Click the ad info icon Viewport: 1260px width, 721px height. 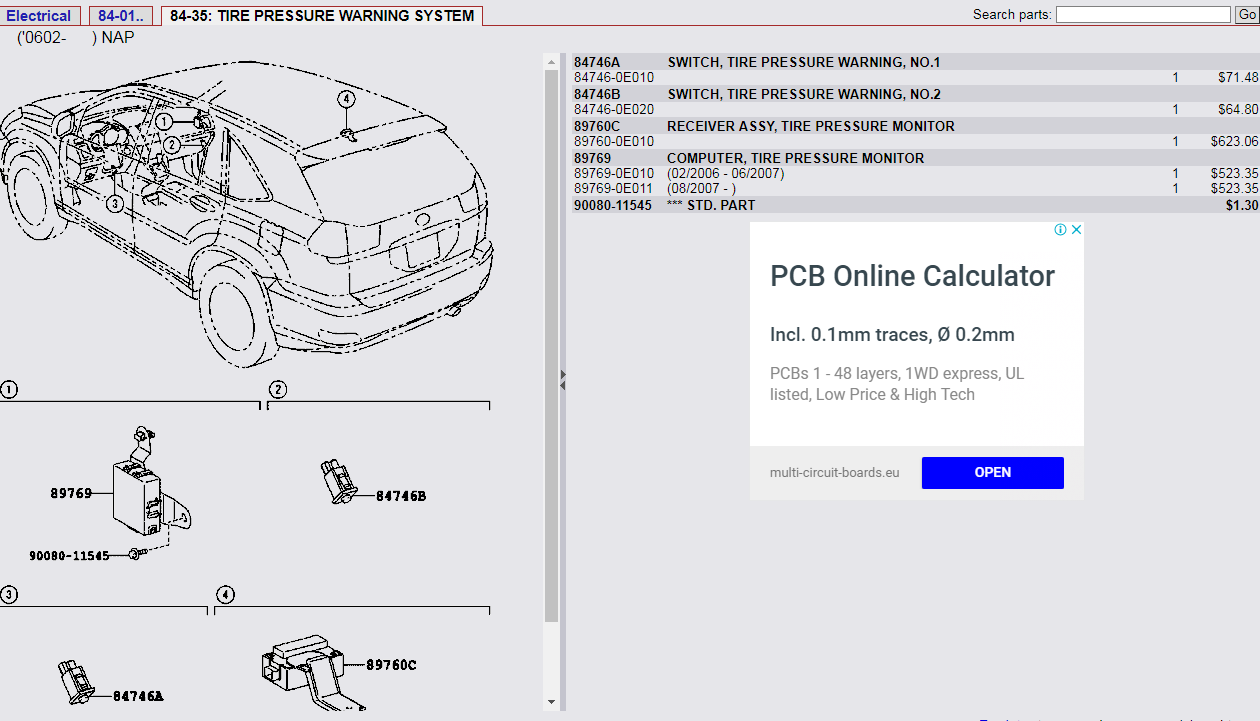(1060, 230)
